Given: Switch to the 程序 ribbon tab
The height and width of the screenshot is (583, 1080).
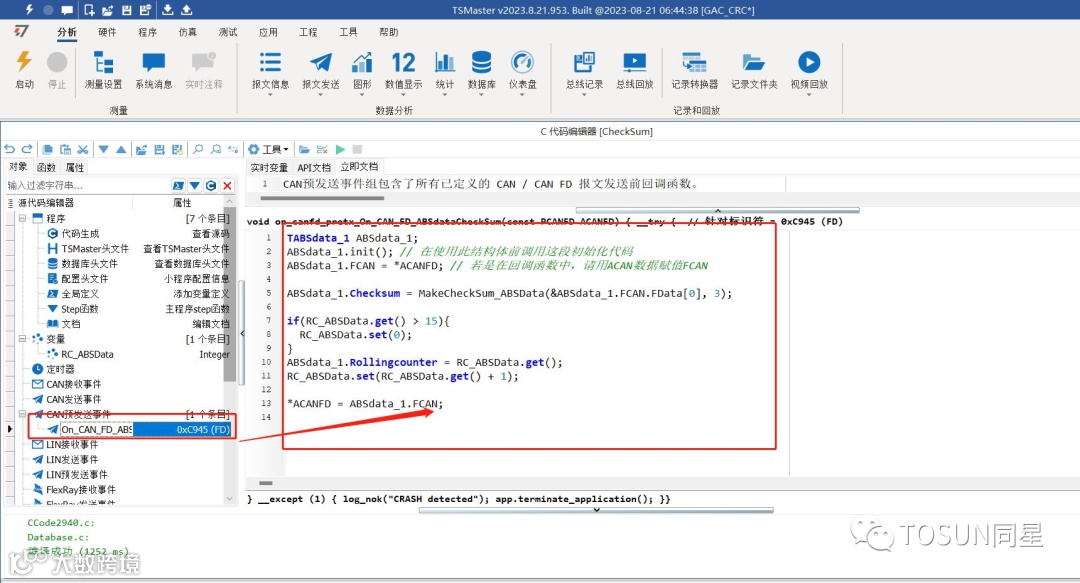Looking at the screenshot, I should [147, 32].
